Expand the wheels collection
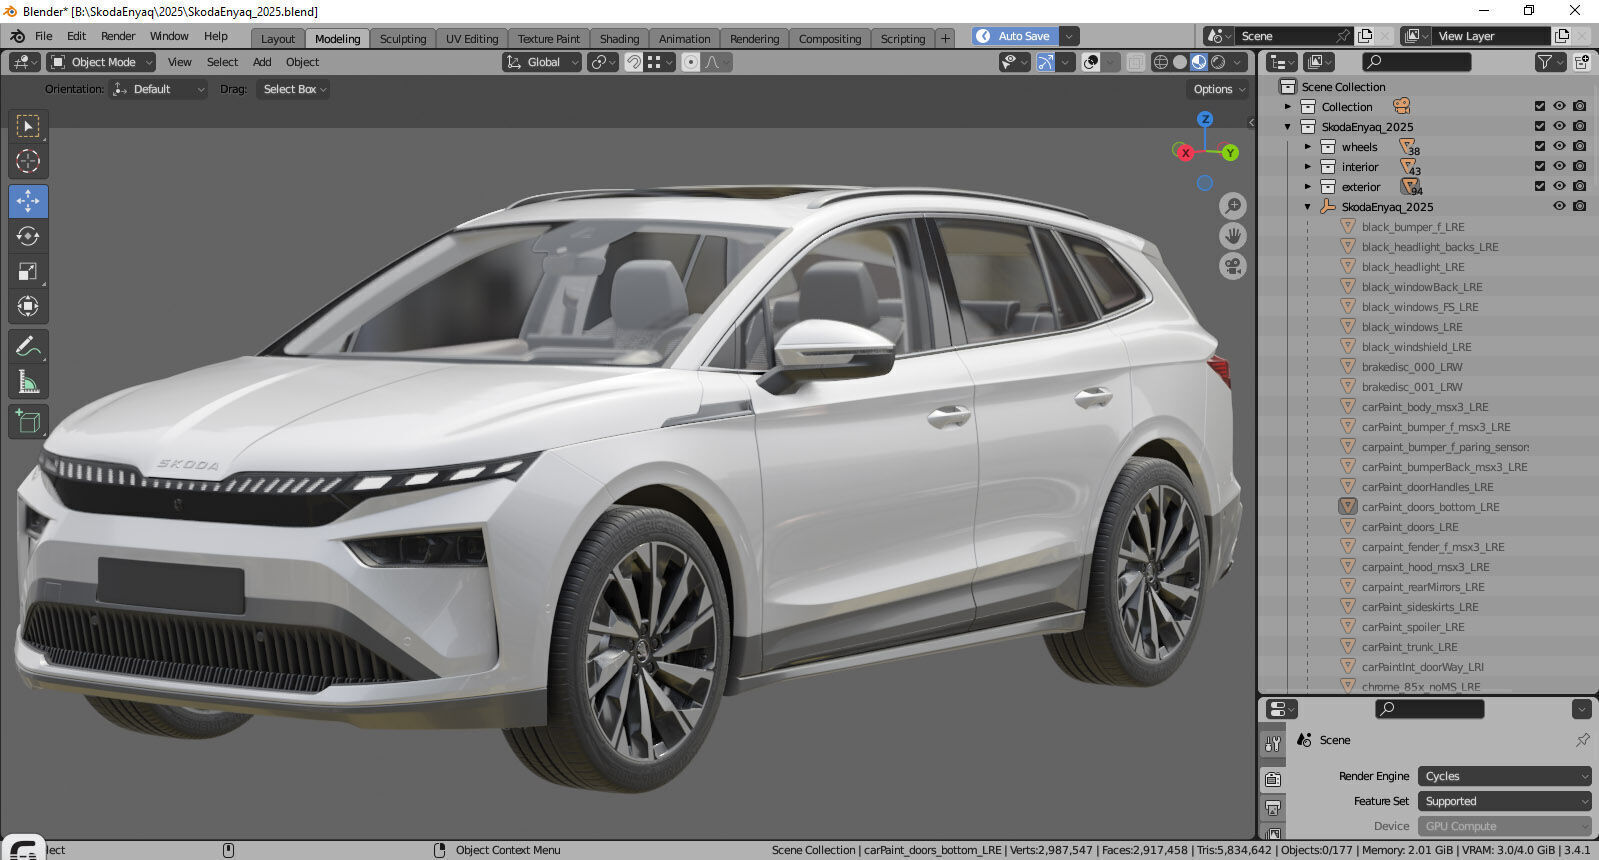1599x860 pixels. pyautogui.click(x=1307, y=147)
